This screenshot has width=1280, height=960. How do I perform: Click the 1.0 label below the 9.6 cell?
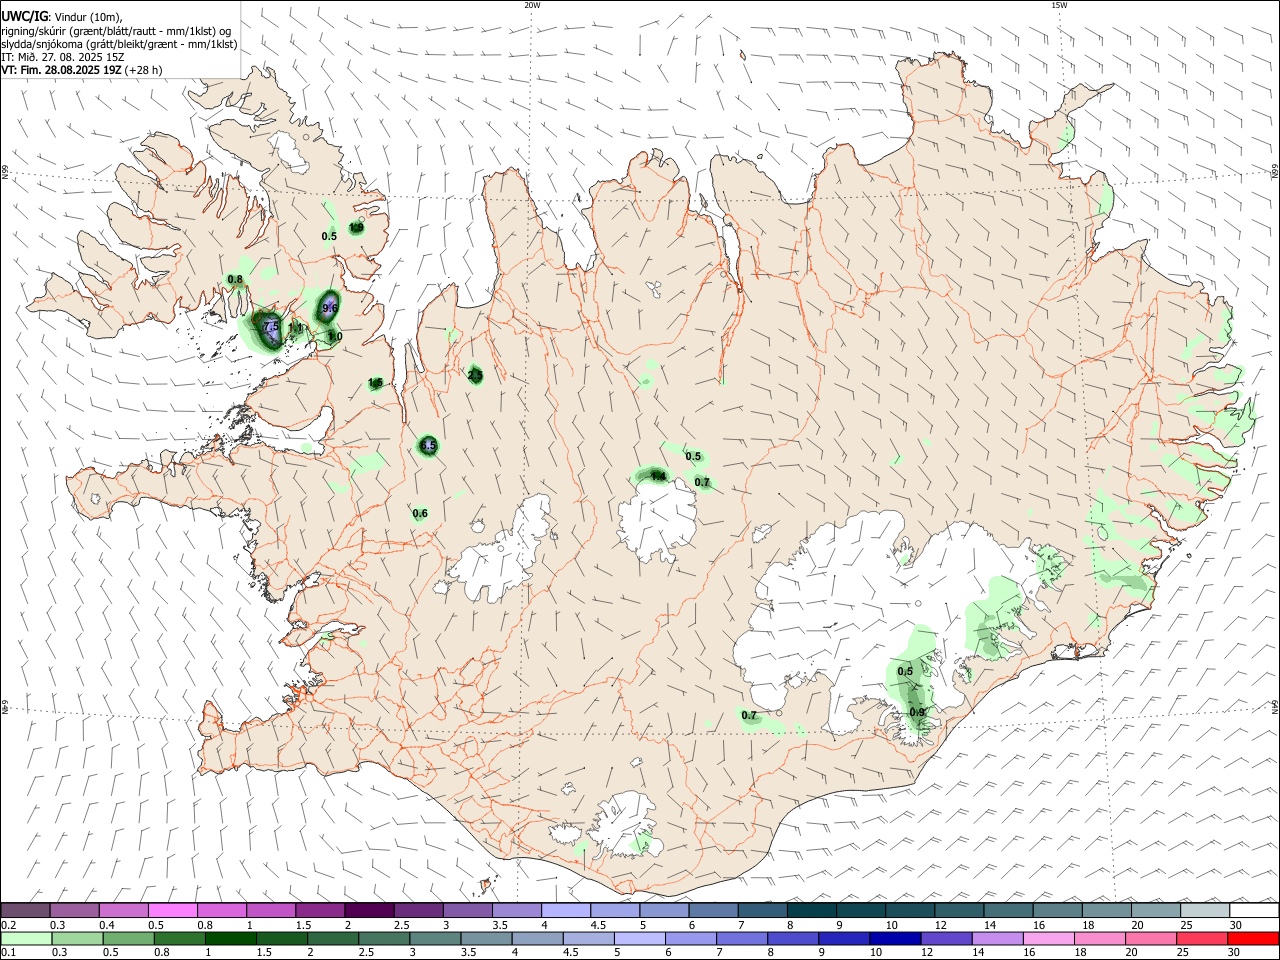point(335,337)
